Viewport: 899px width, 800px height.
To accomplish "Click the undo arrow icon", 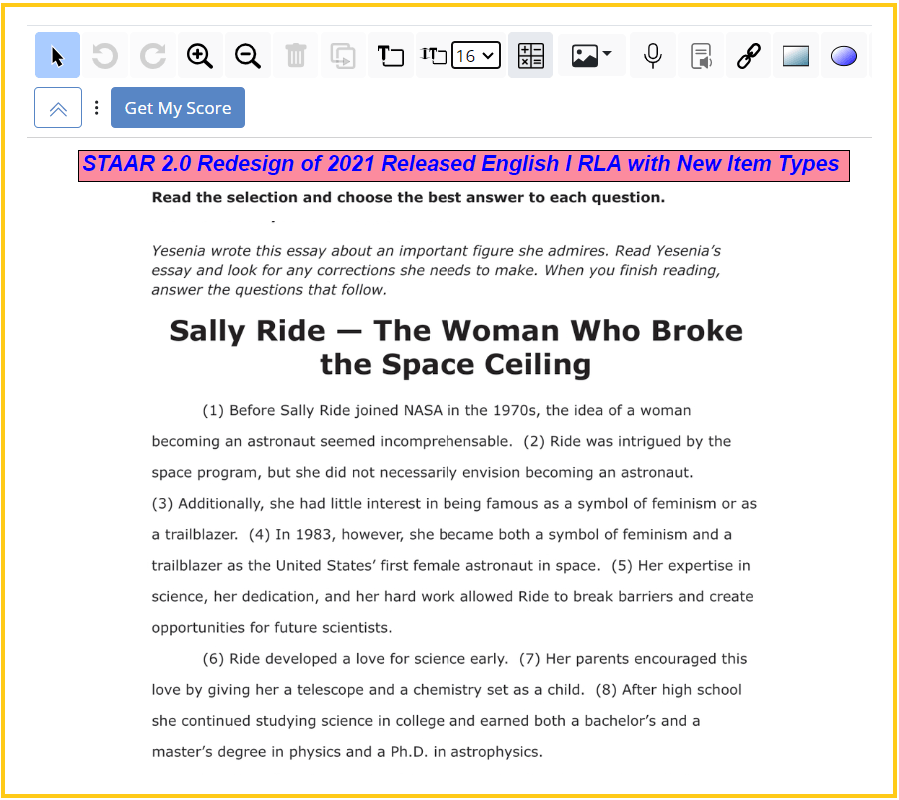I will coord(104,56).
